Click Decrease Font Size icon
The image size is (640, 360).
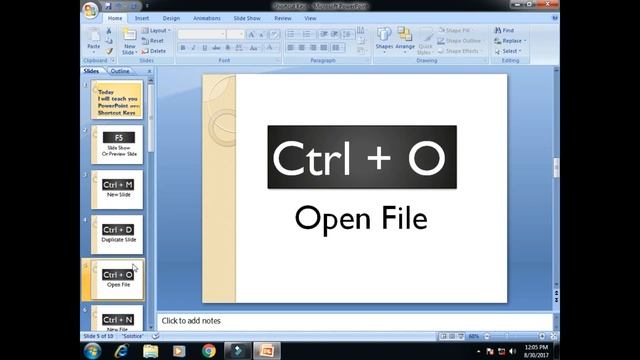click(262, 35)
